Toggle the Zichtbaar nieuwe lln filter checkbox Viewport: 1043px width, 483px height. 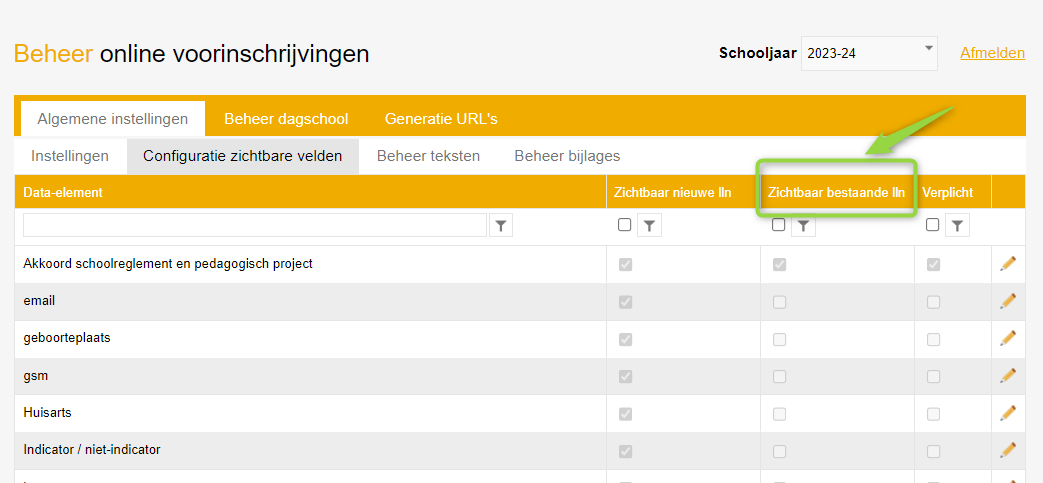pos(625,225)
